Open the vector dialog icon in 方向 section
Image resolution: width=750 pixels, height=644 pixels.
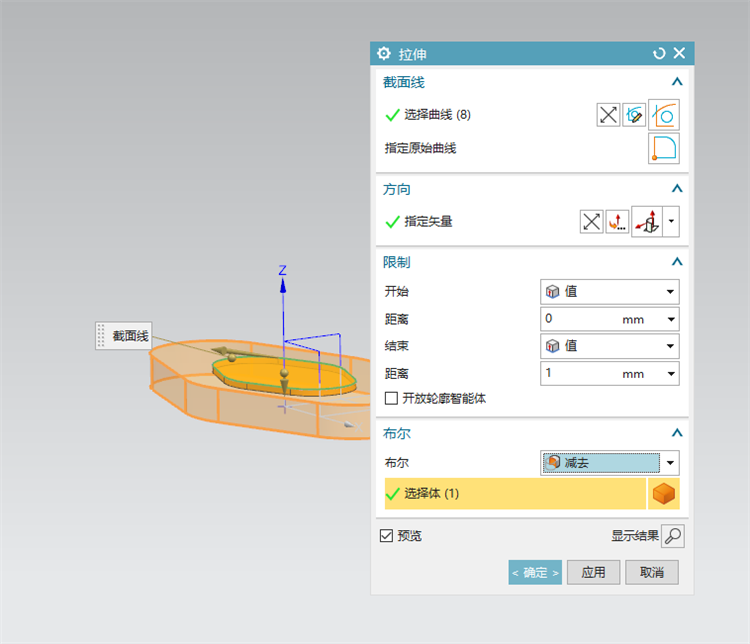click(618, 222)
